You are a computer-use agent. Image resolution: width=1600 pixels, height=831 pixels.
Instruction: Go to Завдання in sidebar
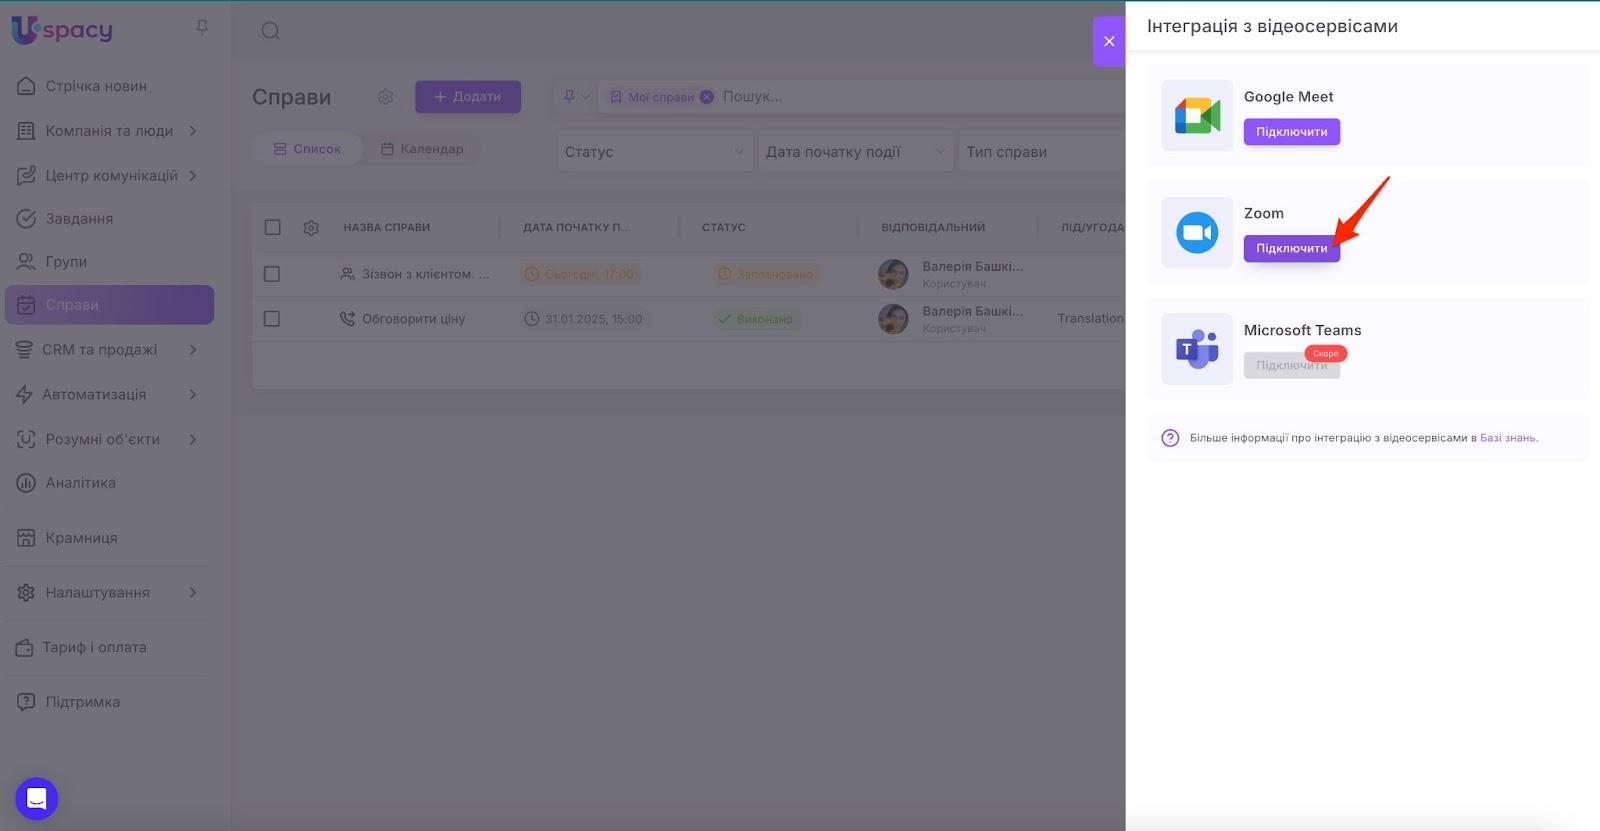(79, 219)
